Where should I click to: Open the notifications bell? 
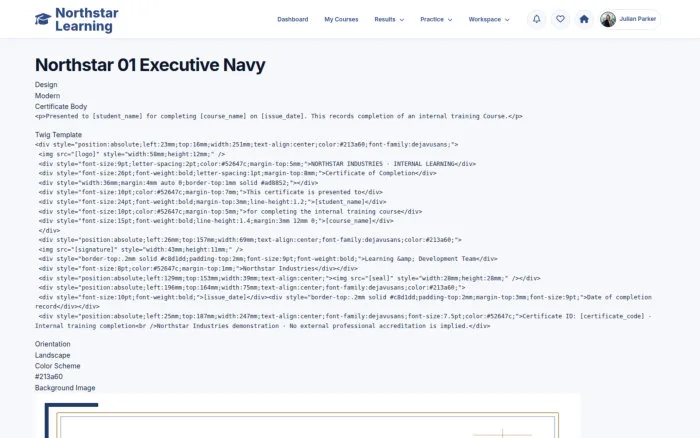[x=537, y=19]
